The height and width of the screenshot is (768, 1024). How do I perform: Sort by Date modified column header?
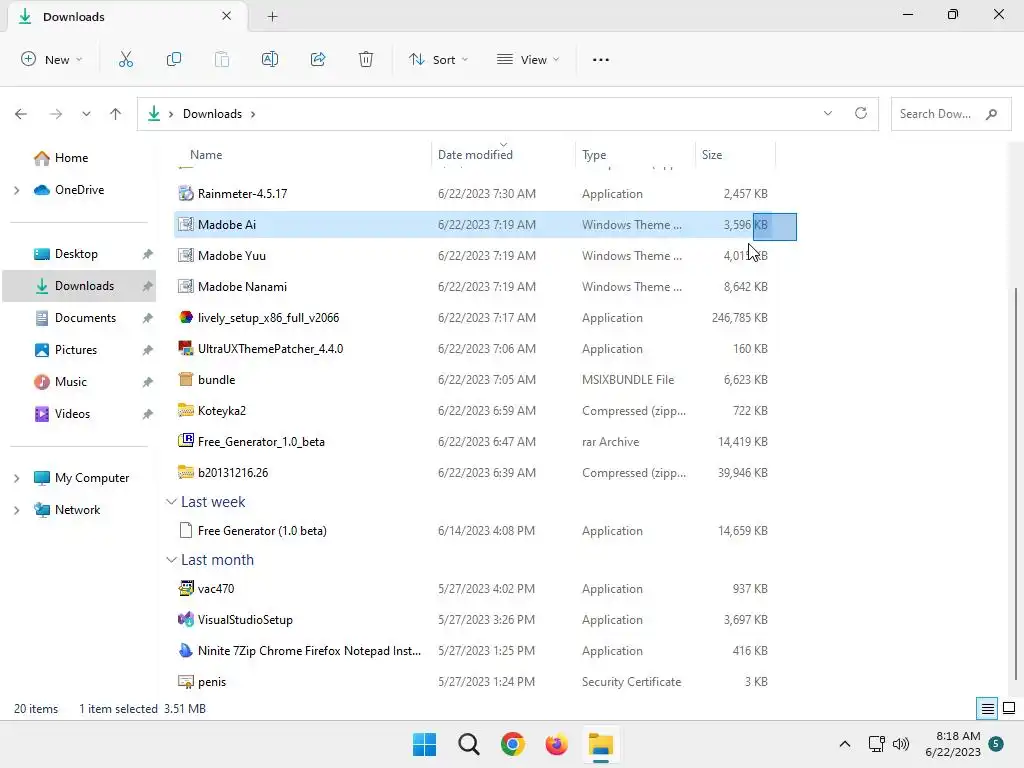click(475, 155)
